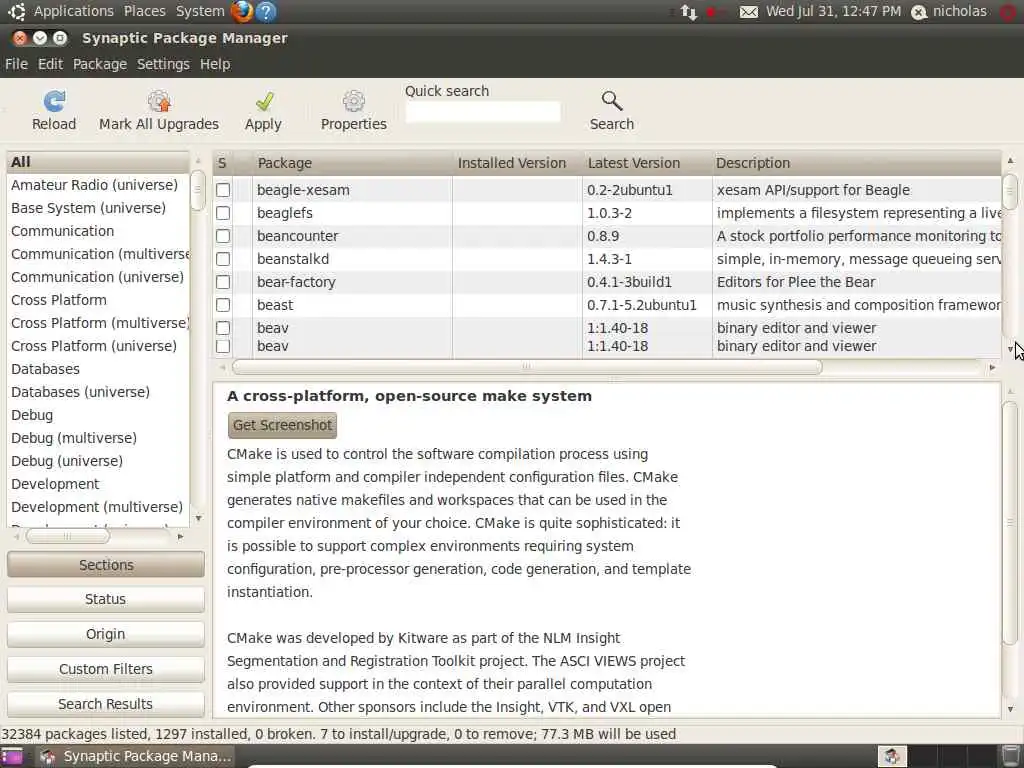Viewport: 1024px width, 768px height.
Task: Select Amateur Radio (universe) section
Action: (98, 185)
